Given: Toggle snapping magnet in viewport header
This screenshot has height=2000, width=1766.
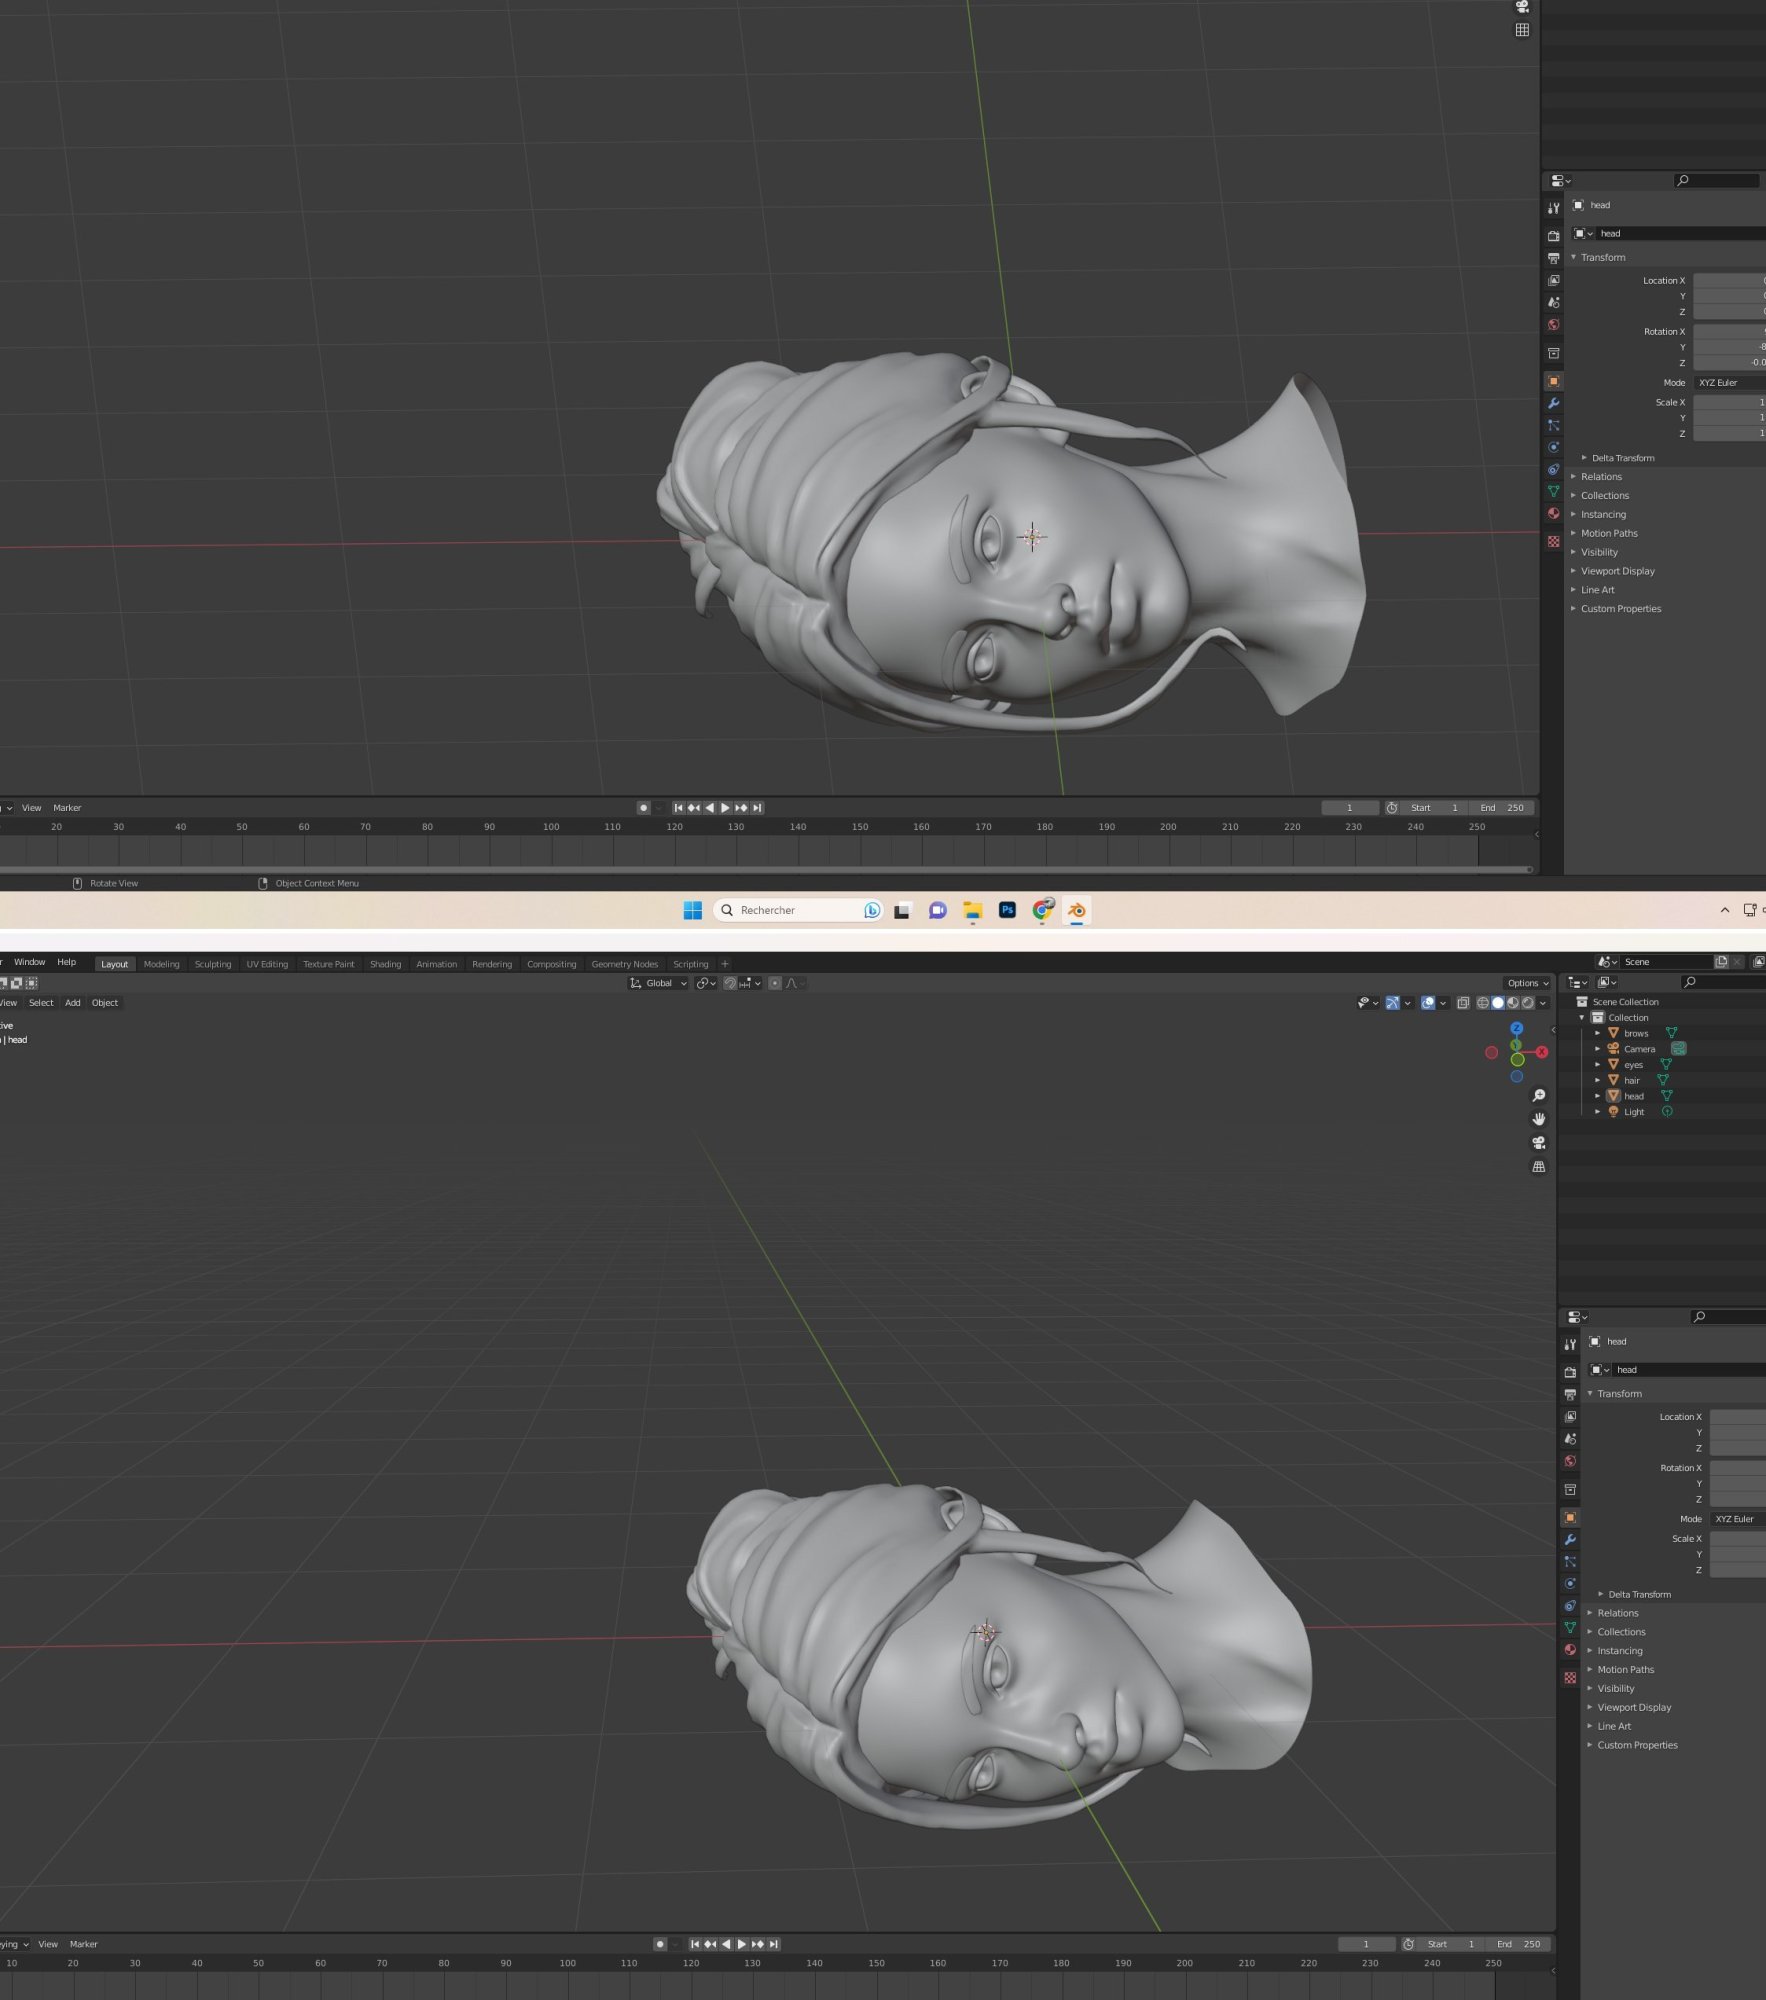Looking at the screenshot, I should click(x=731, y=983).
